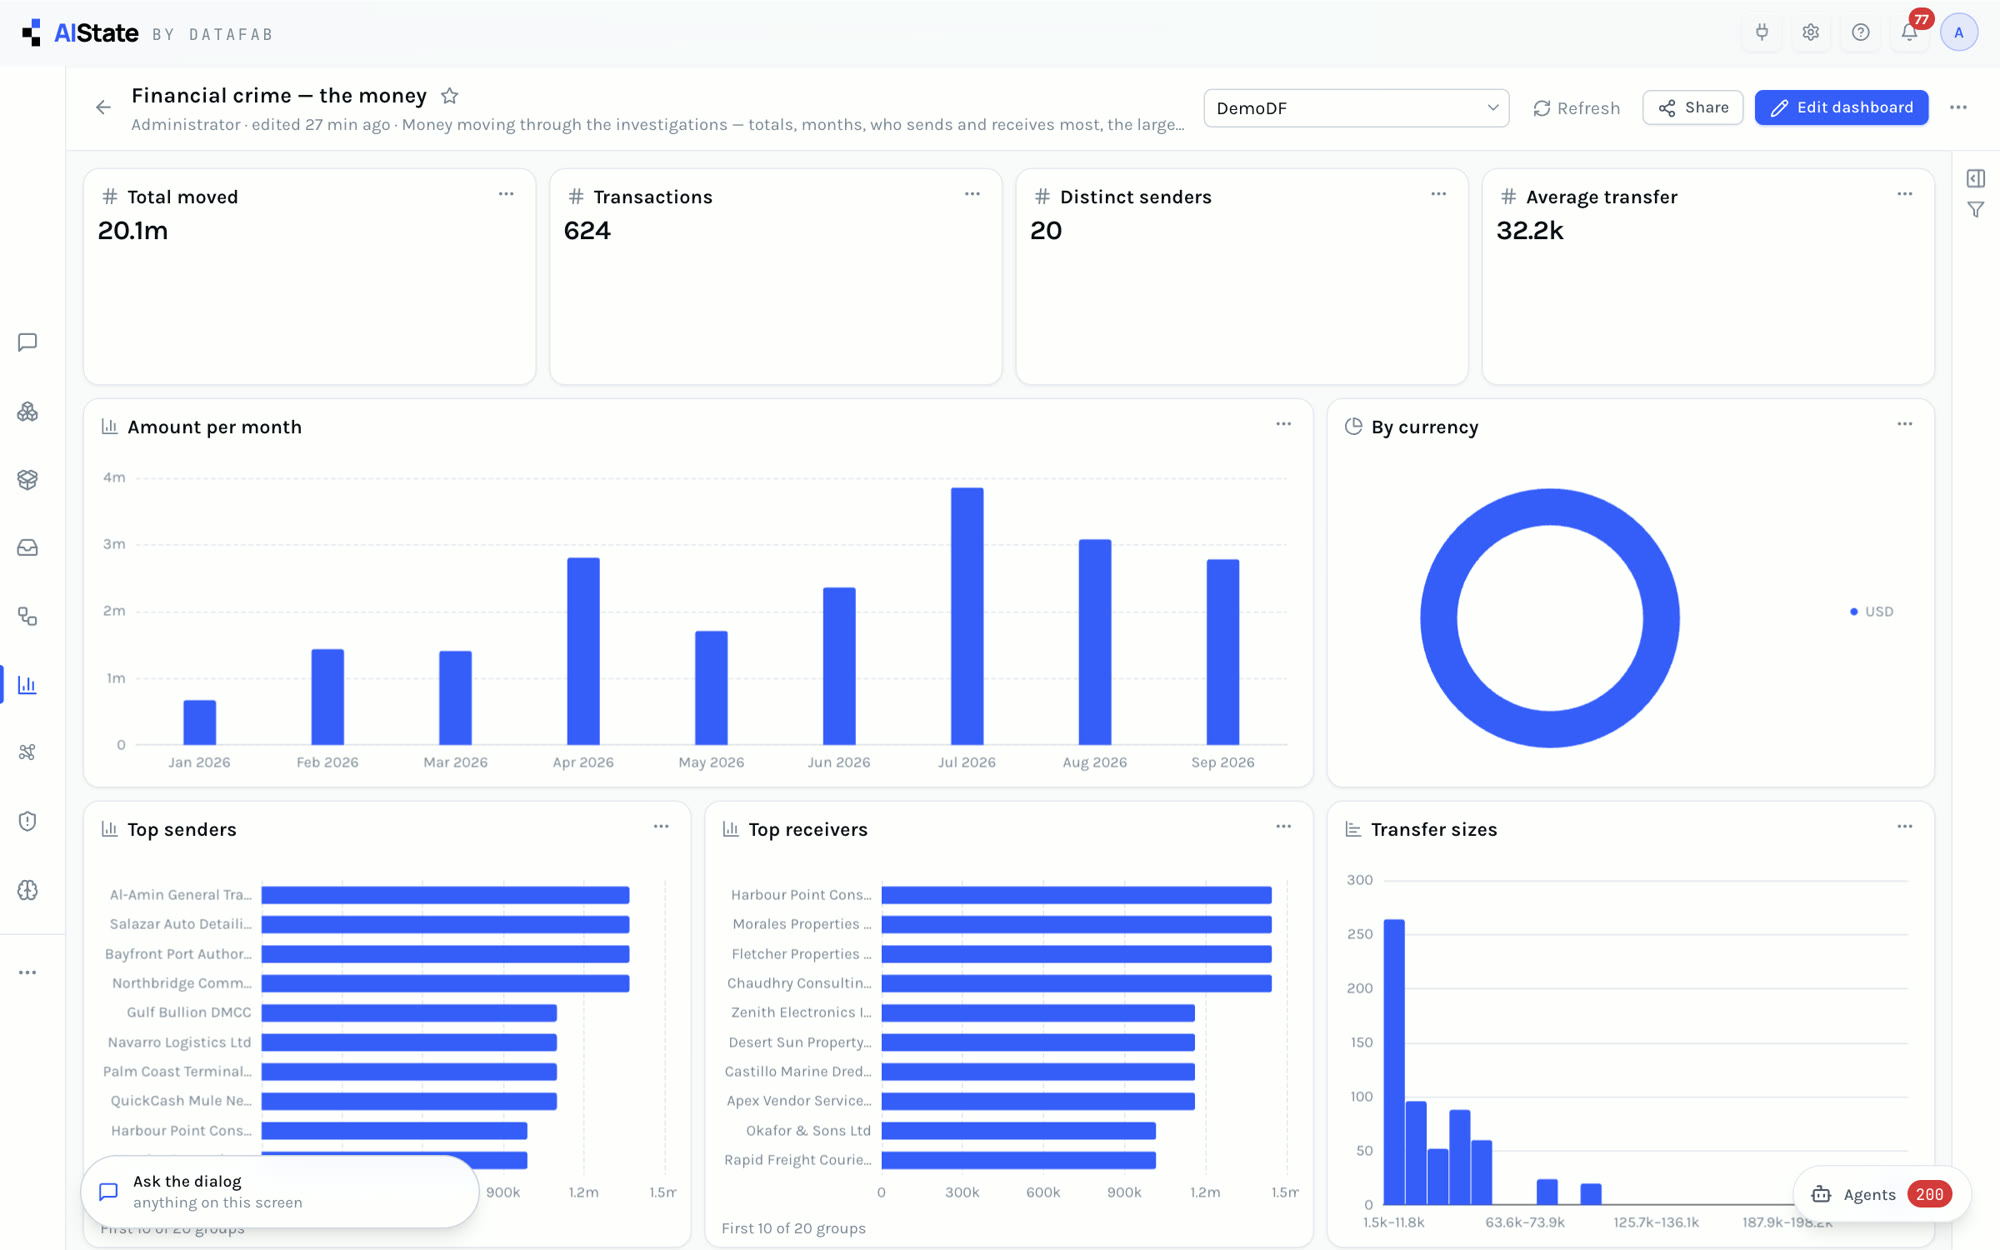2000x1250 pixels.
Task: Open the chat icon in left sidebar
Action: pyautogui.click(x=28, y=343)
